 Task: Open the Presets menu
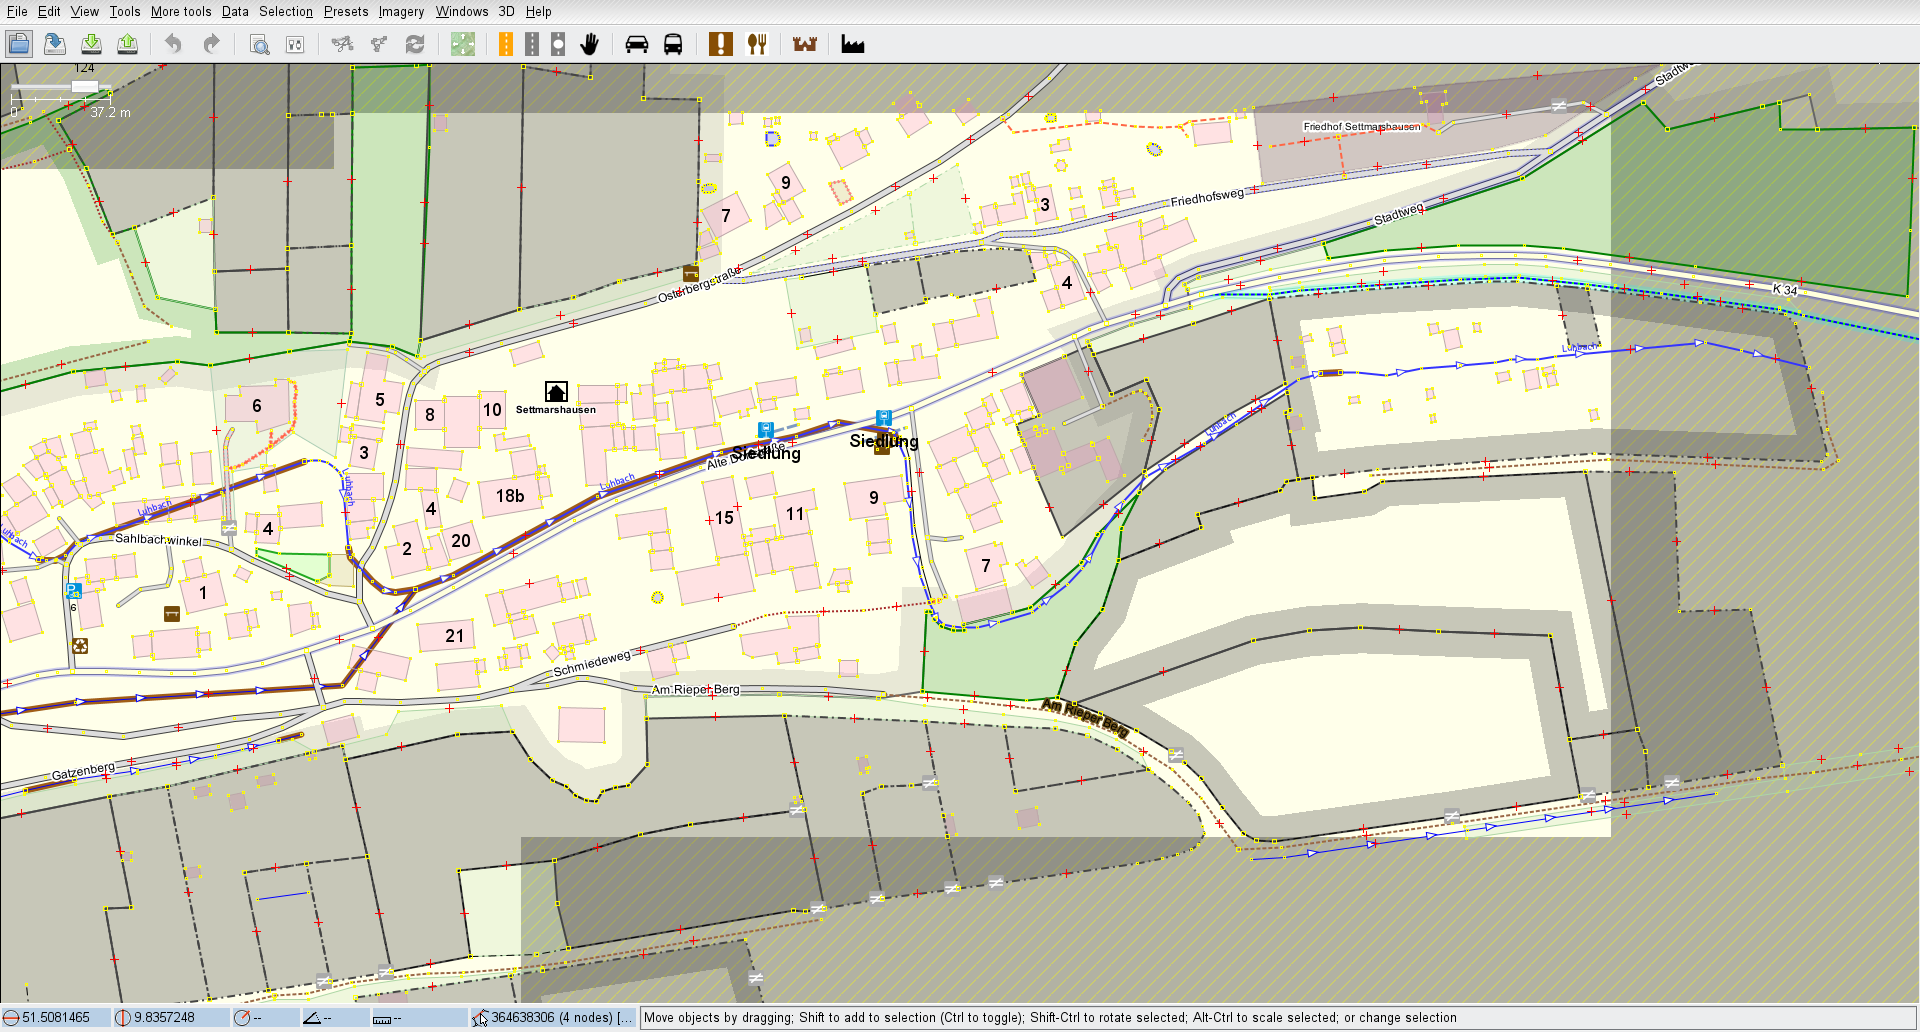point(346,12)
